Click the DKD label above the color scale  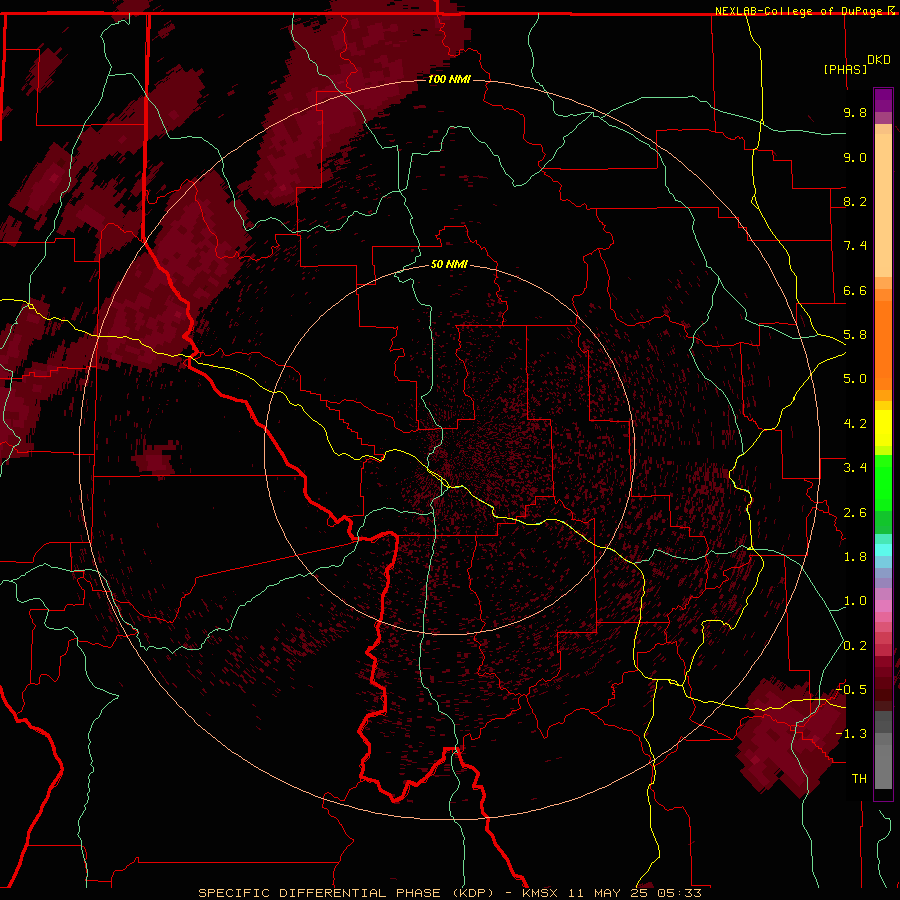[x=879, y=60]
